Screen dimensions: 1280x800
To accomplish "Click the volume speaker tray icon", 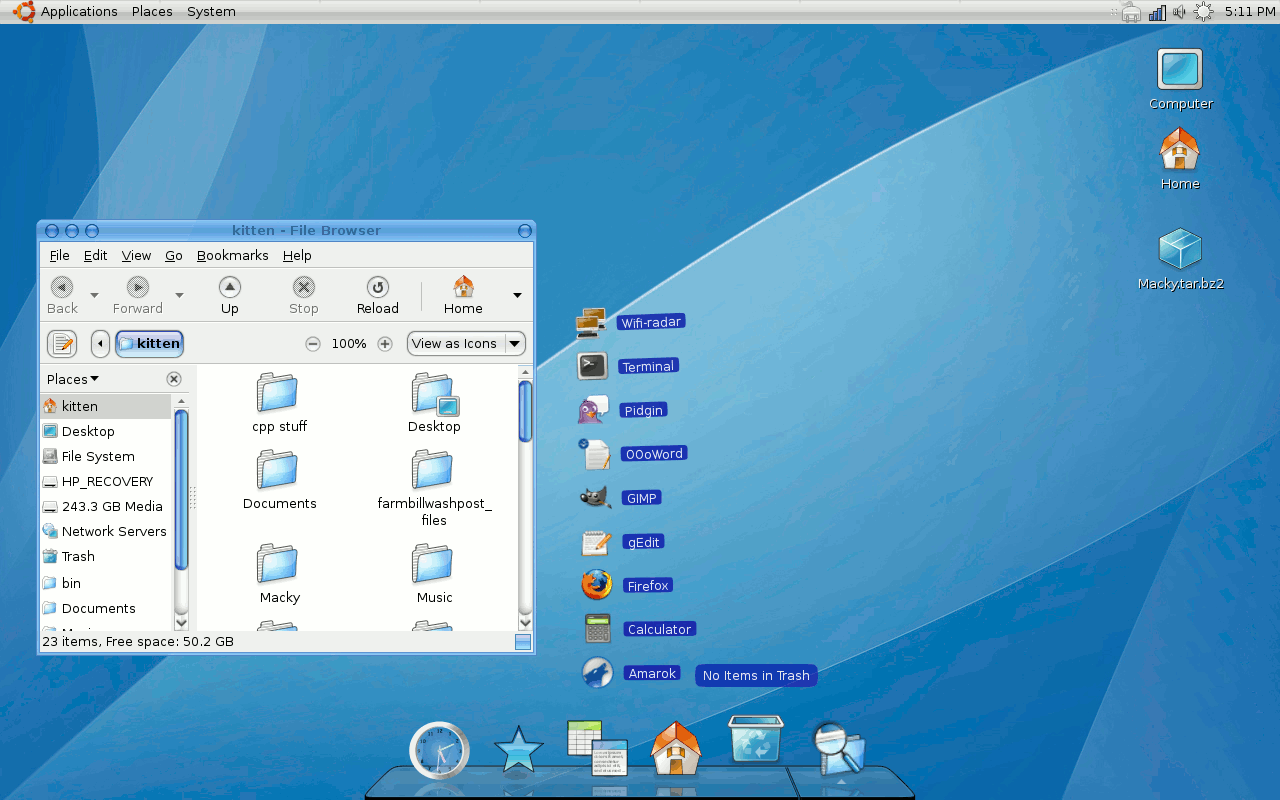I will (x=1180, y=12).
